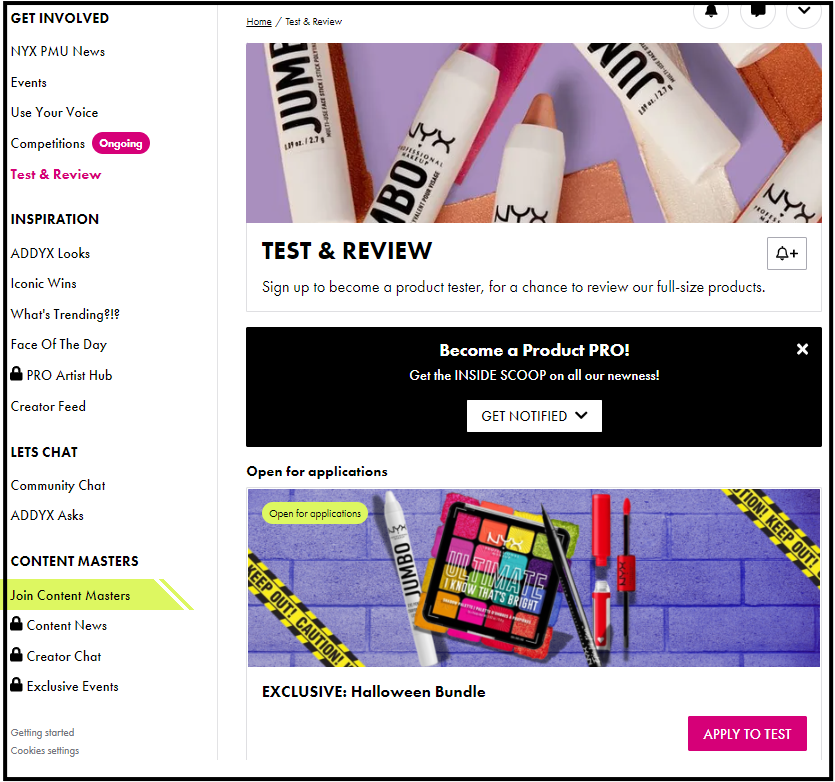The width and height of the screenshot is (835, 782).
Task: Open Cookies settings link
Action: tap(45, 751)
